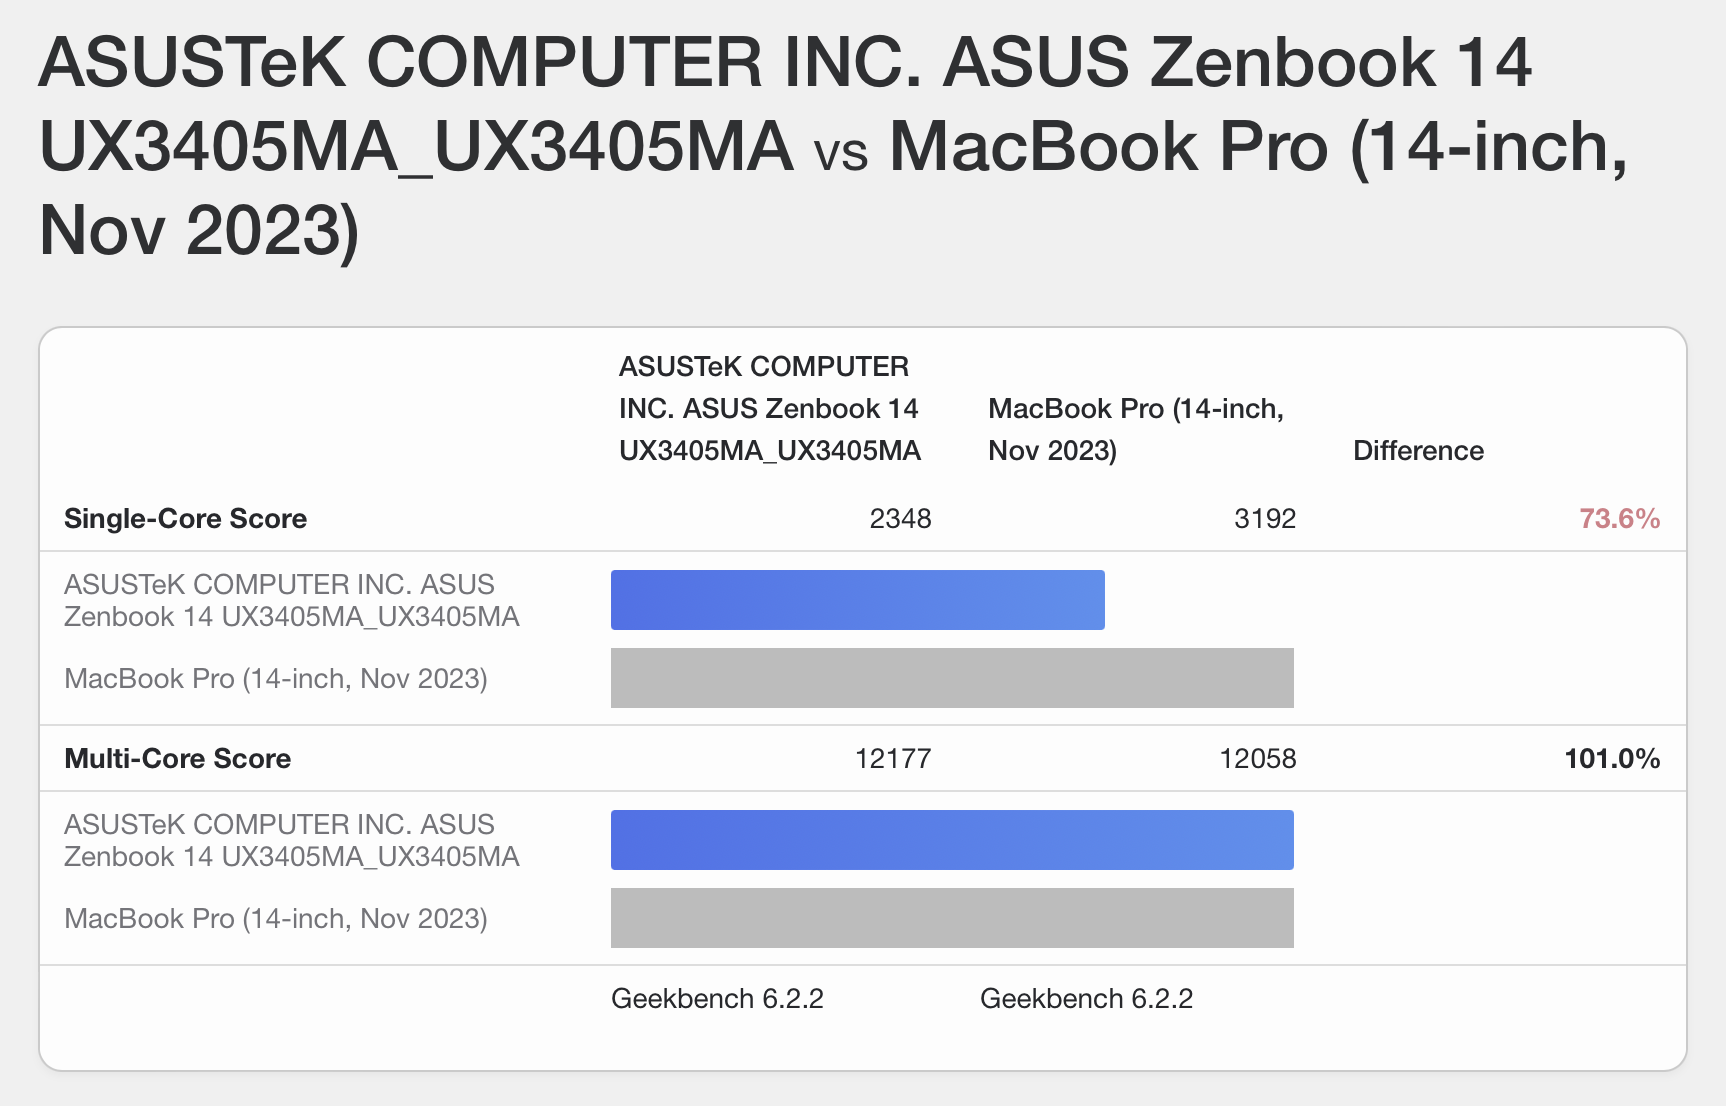Click the 101.0% difference value
This screenshot has height=1106, width=1726.
(1612, 758)
